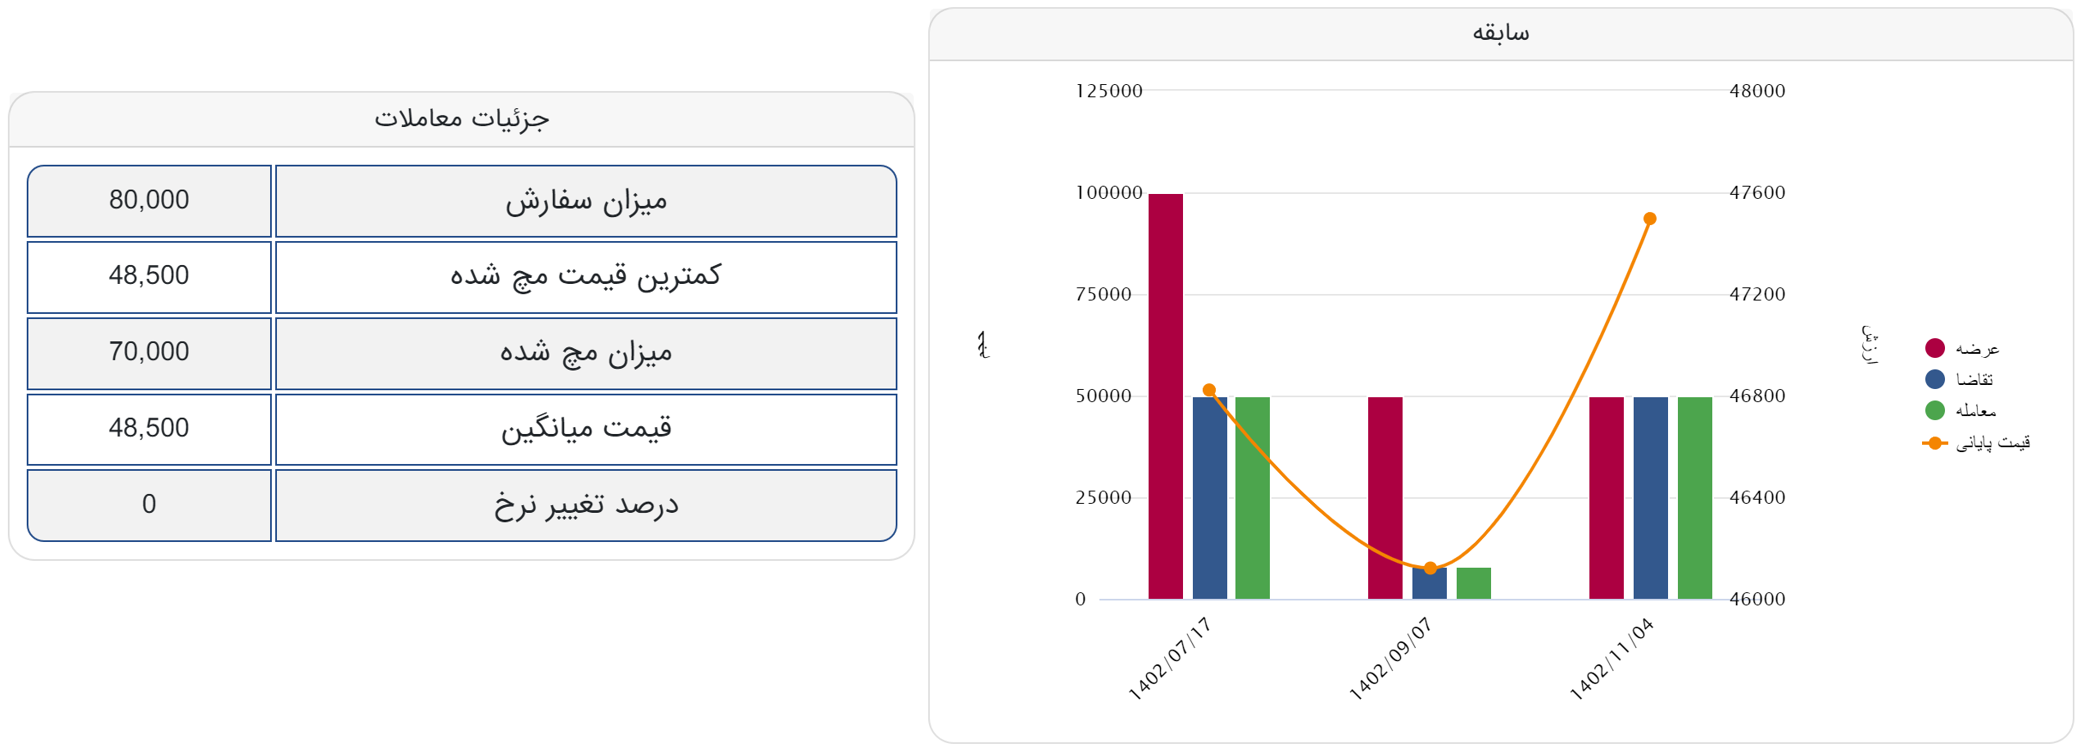This screenshot has height=753, width=2083.
Task: Select the green معامله bar for 1402/07/17
Action: click(x=1252, y=498)
